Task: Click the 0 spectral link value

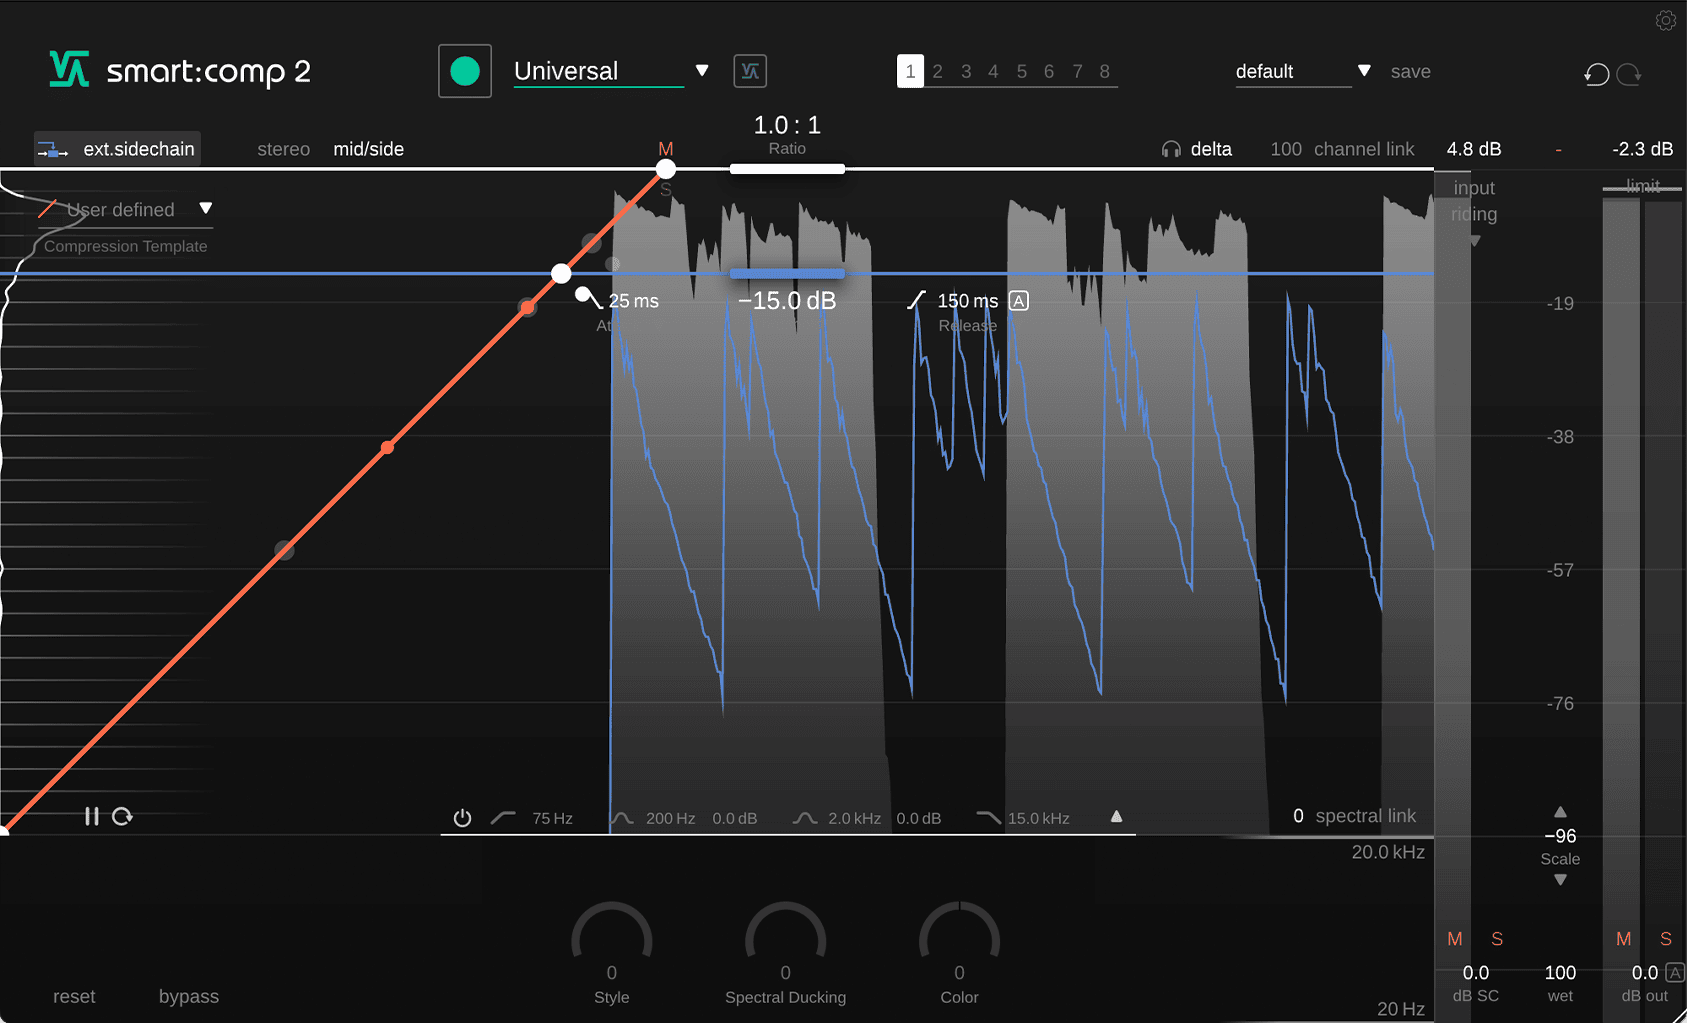Action: click(1298, 816)
